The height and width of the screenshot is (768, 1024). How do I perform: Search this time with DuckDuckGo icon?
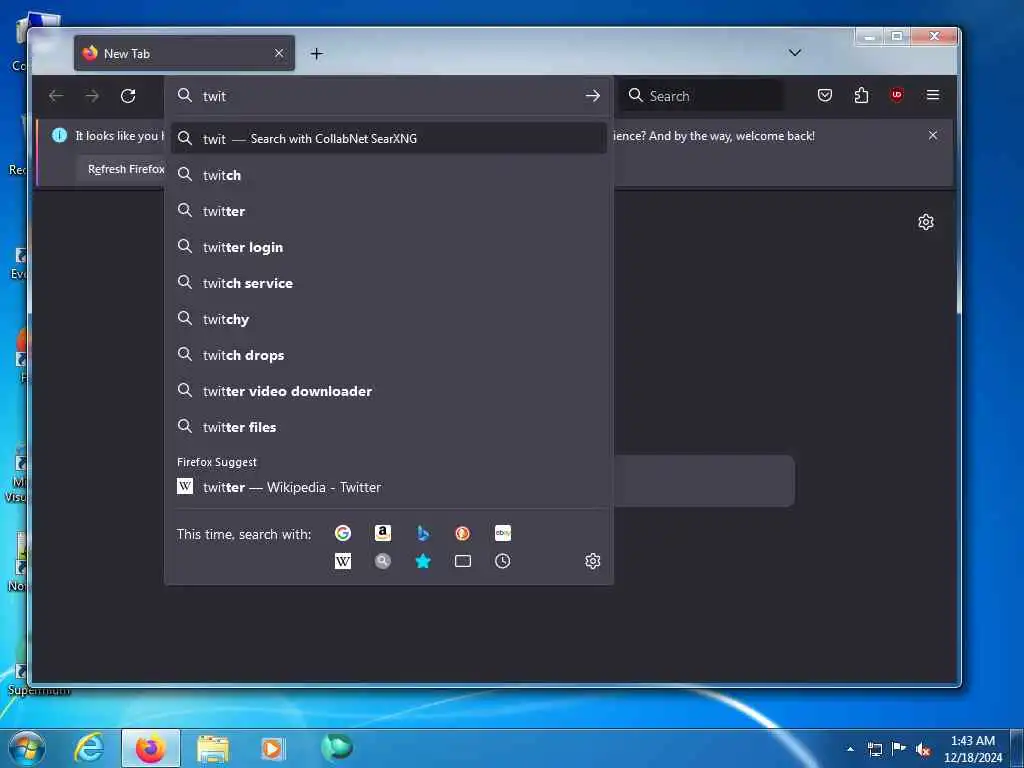[462, 533]
